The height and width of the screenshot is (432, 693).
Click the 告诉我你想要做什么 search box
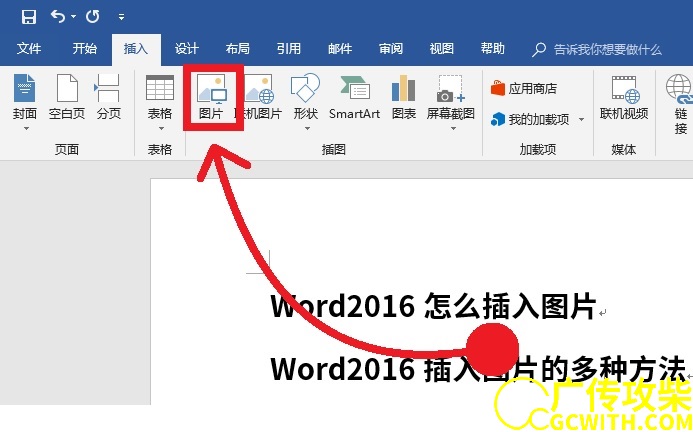[597, 50]
